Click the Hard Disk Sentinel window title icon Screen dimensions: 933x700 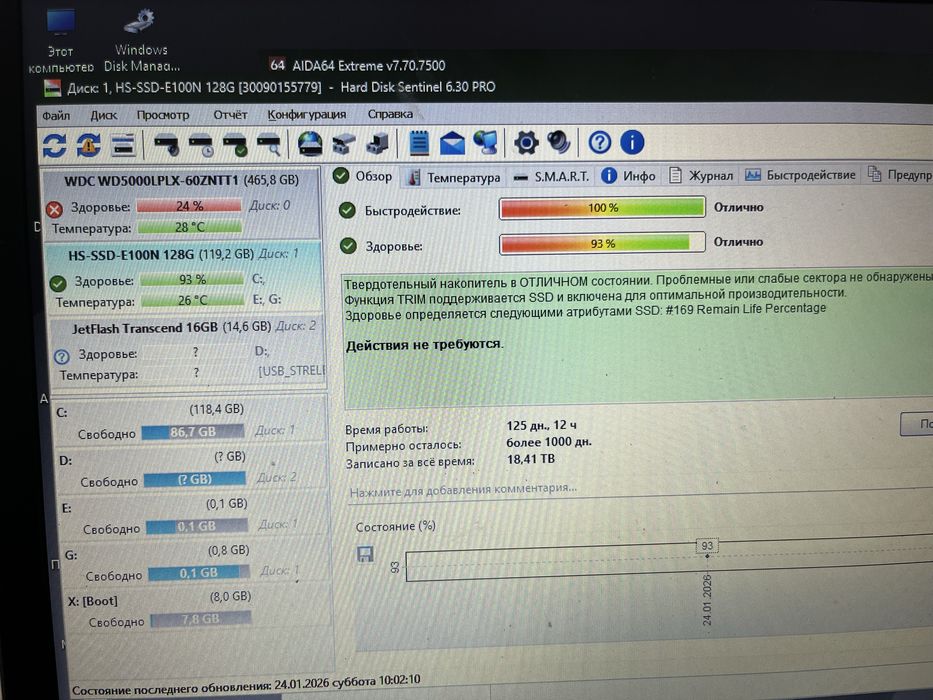point(52,88)
